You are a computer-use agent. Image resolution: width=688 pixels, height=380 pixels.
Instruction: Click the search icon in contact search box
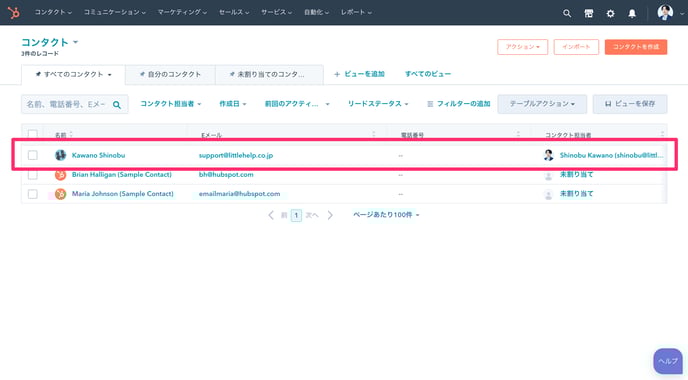[117, 104]
